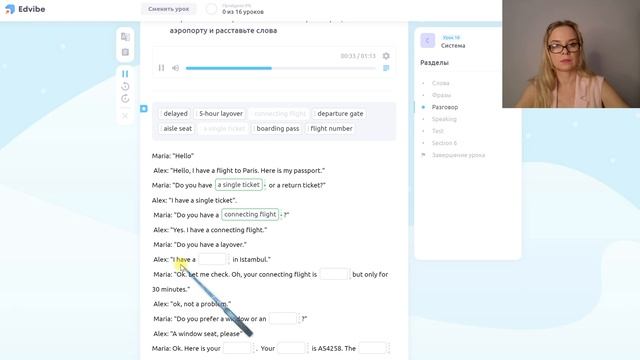640x360 pixels.
Task: Click filled answer 'a single ticket' in dialogue
Action: (x=239, y=185)
